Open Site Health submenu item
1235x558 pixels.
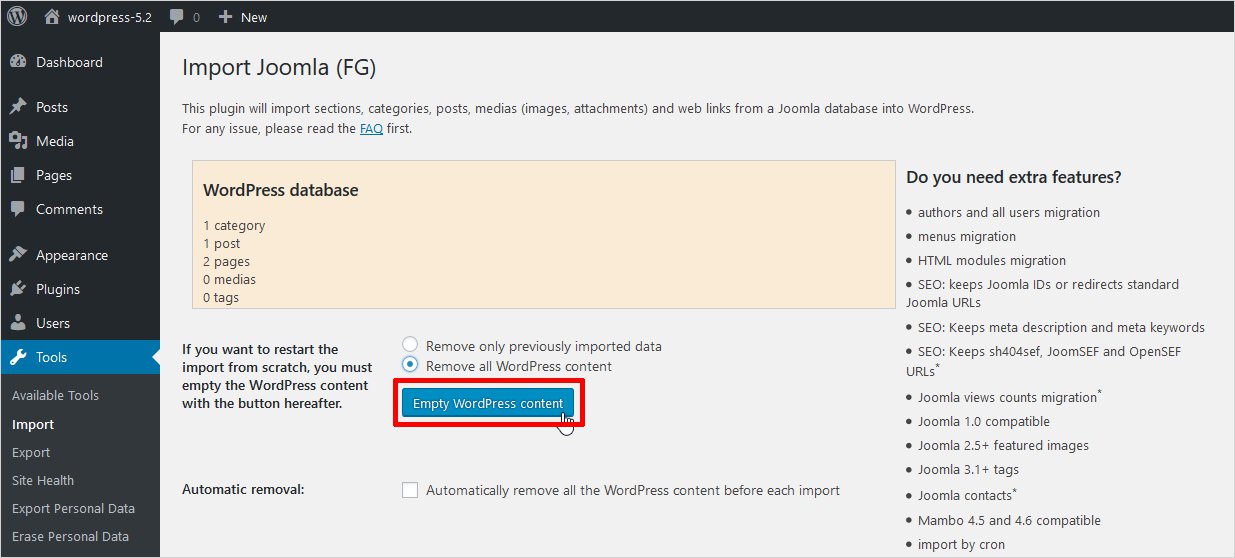coord(43,480)
